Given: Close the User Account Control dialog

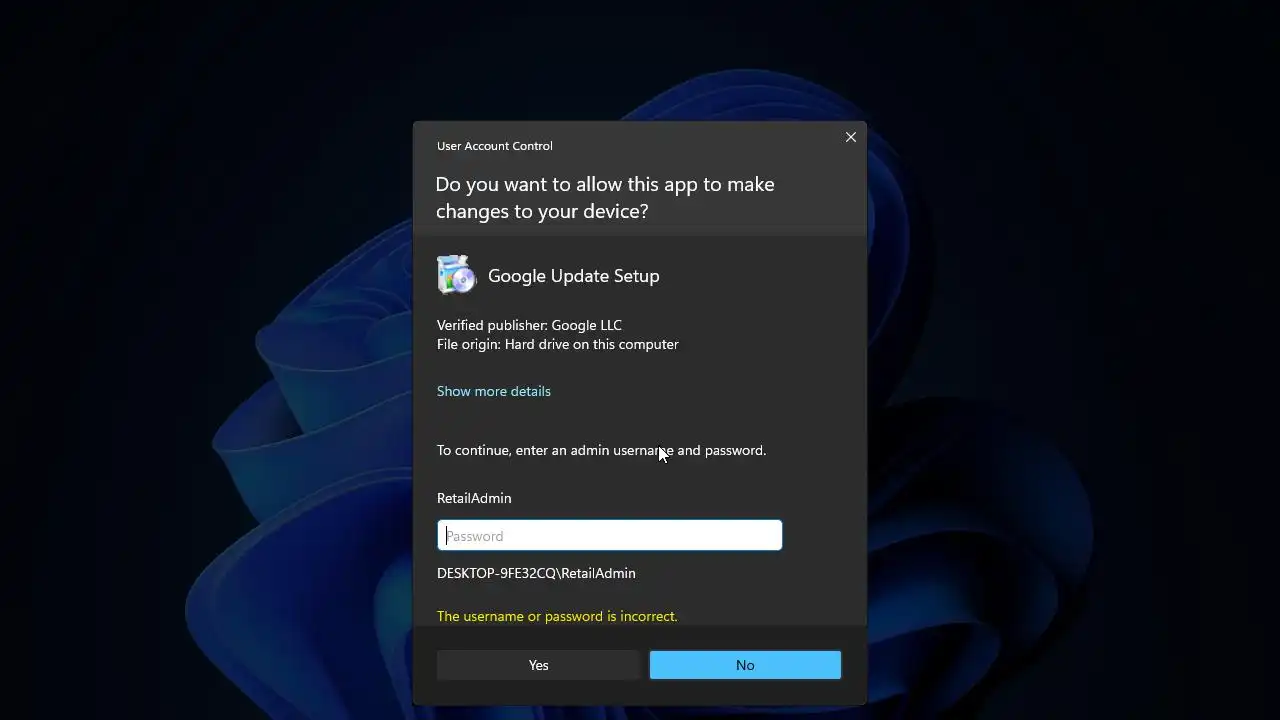Looking at the screenshot, I should point(851,137).
